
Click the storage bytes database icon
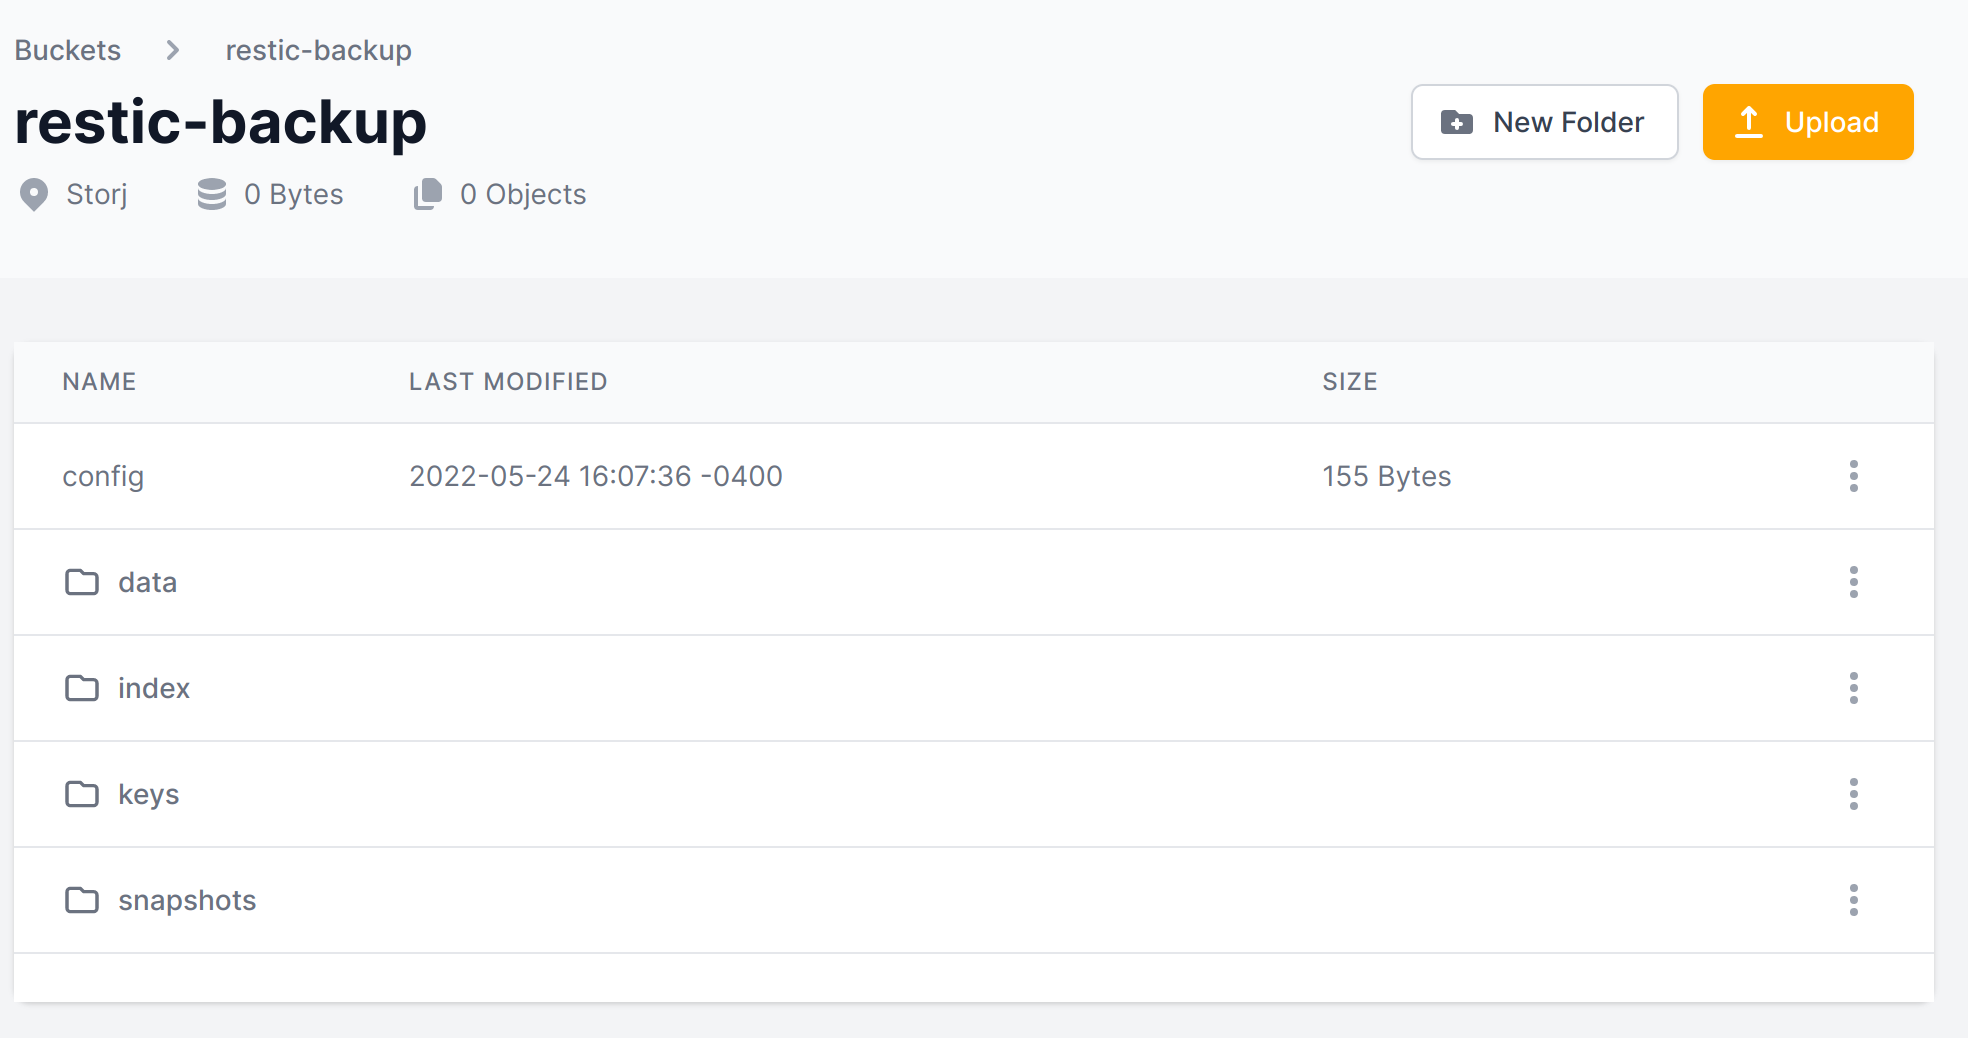[212, 195]
